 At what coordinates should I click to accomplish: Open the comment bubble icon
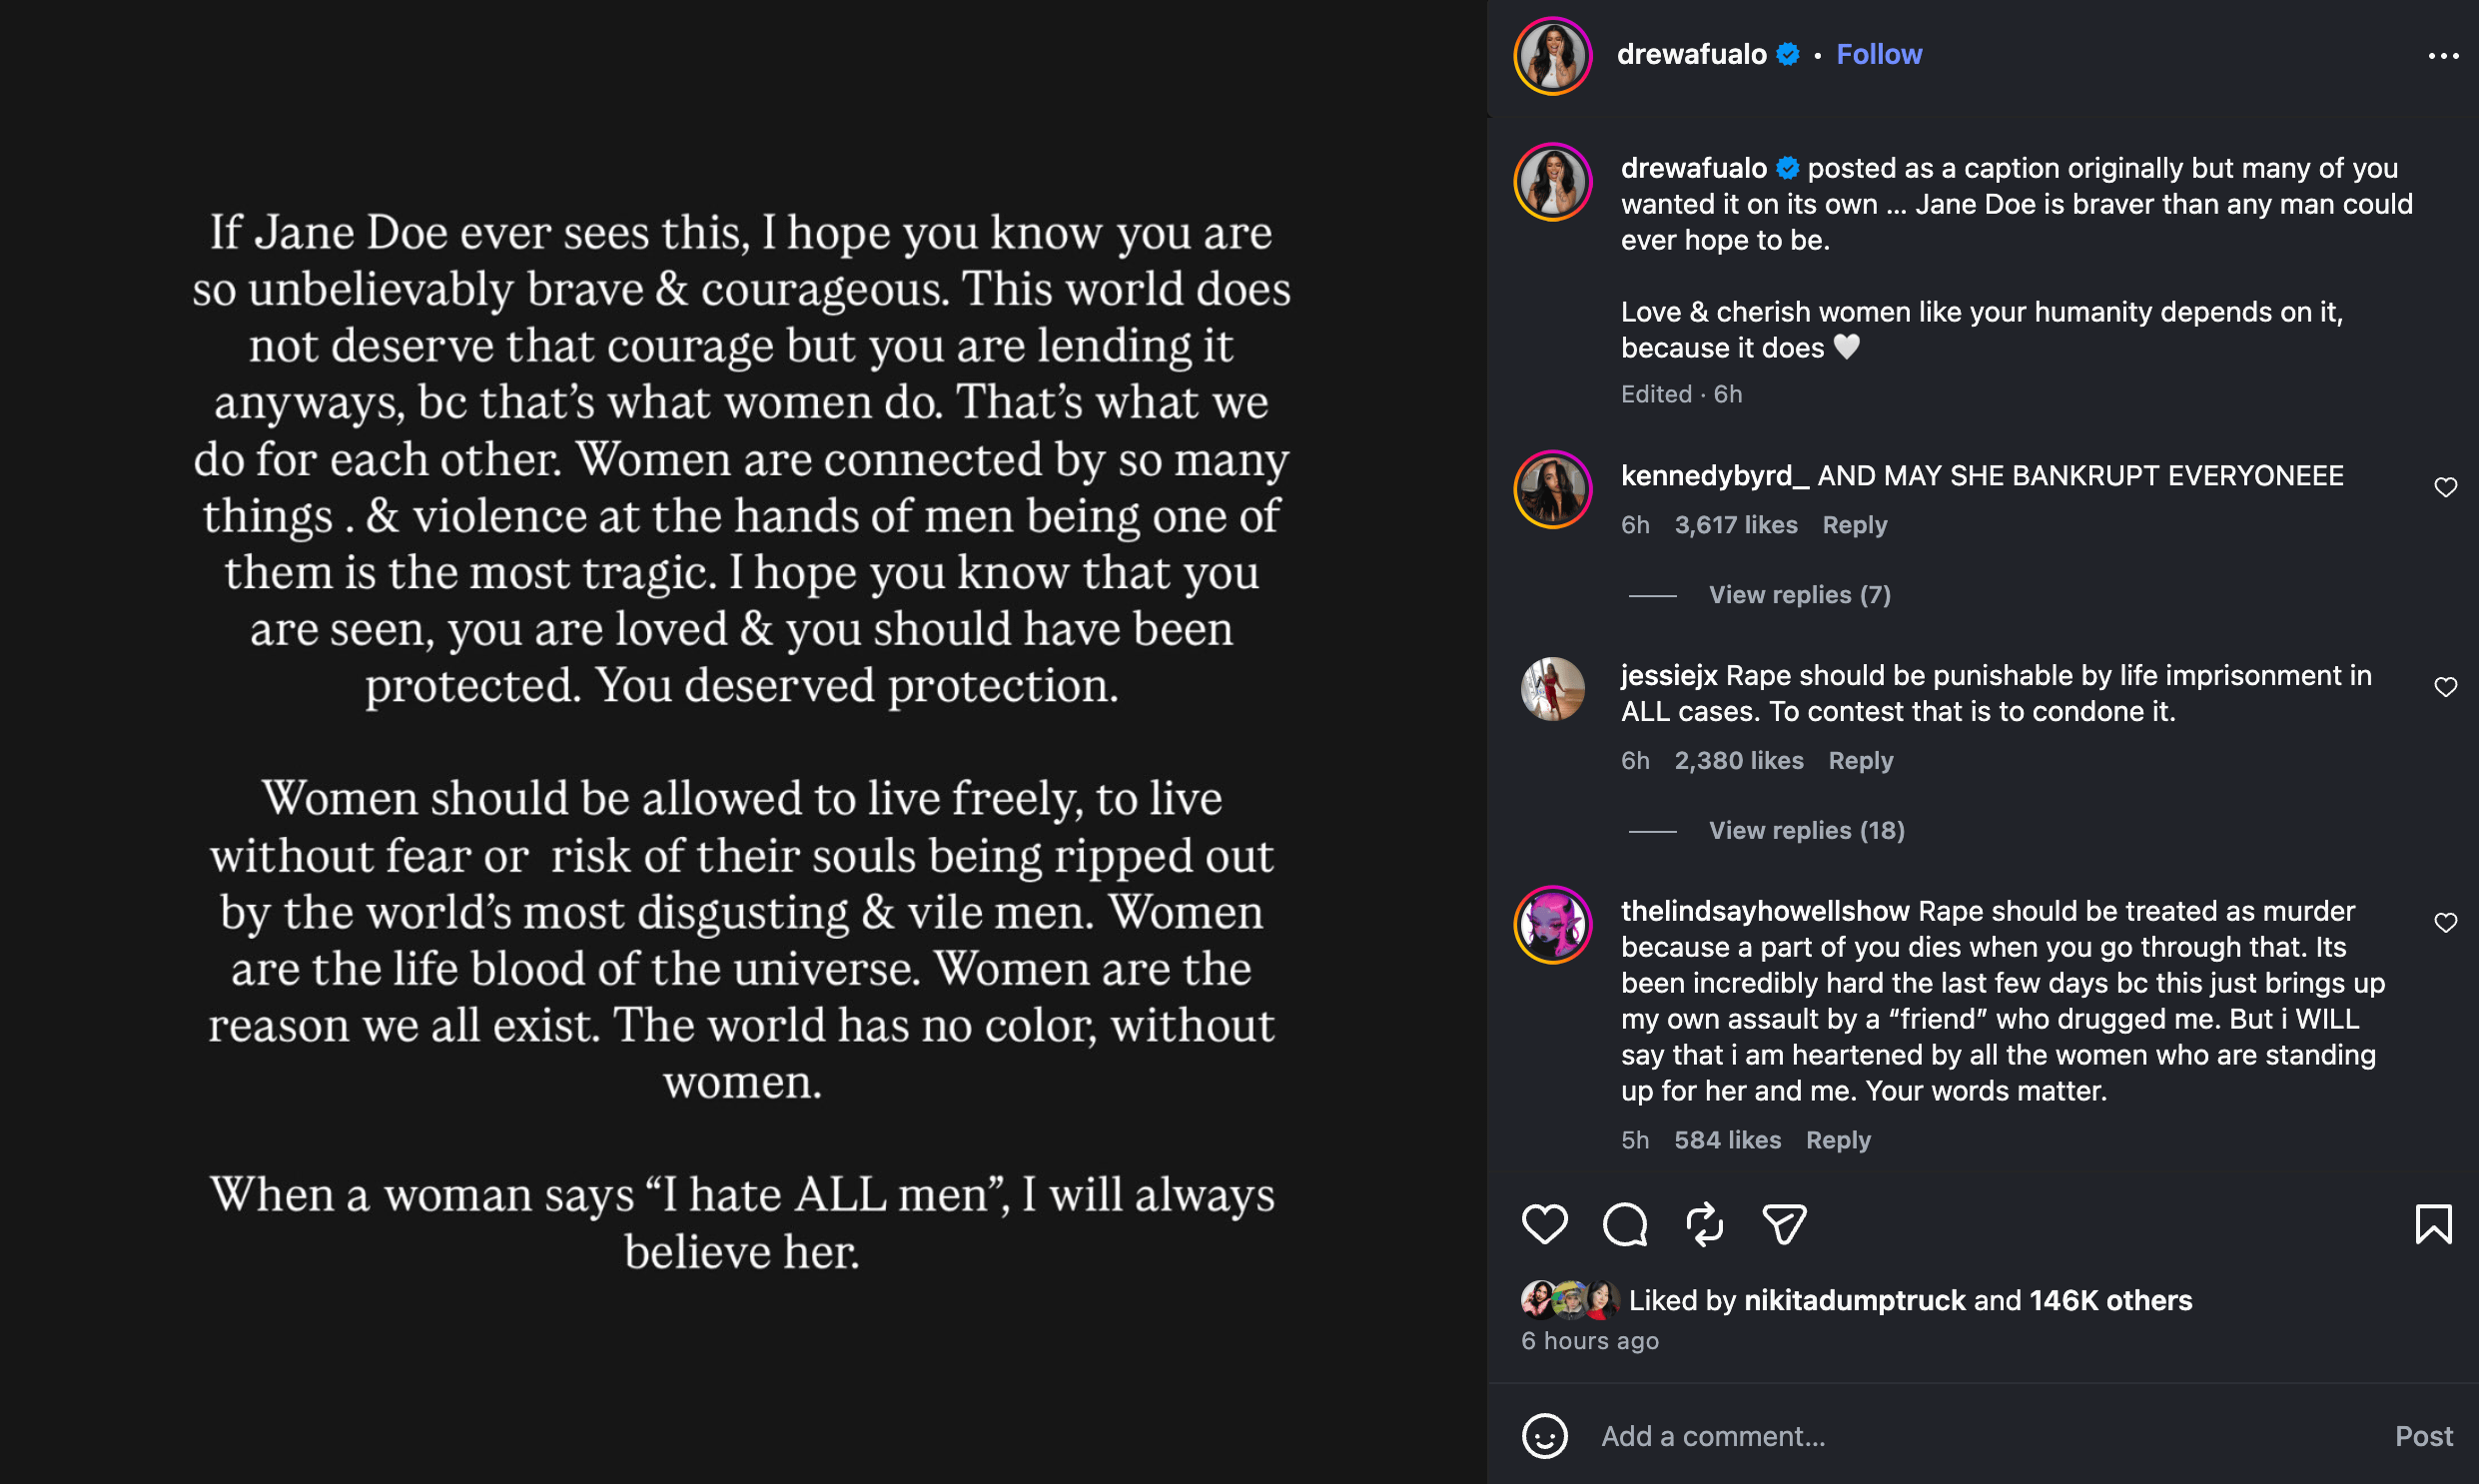click(x=1624, y=1224)
